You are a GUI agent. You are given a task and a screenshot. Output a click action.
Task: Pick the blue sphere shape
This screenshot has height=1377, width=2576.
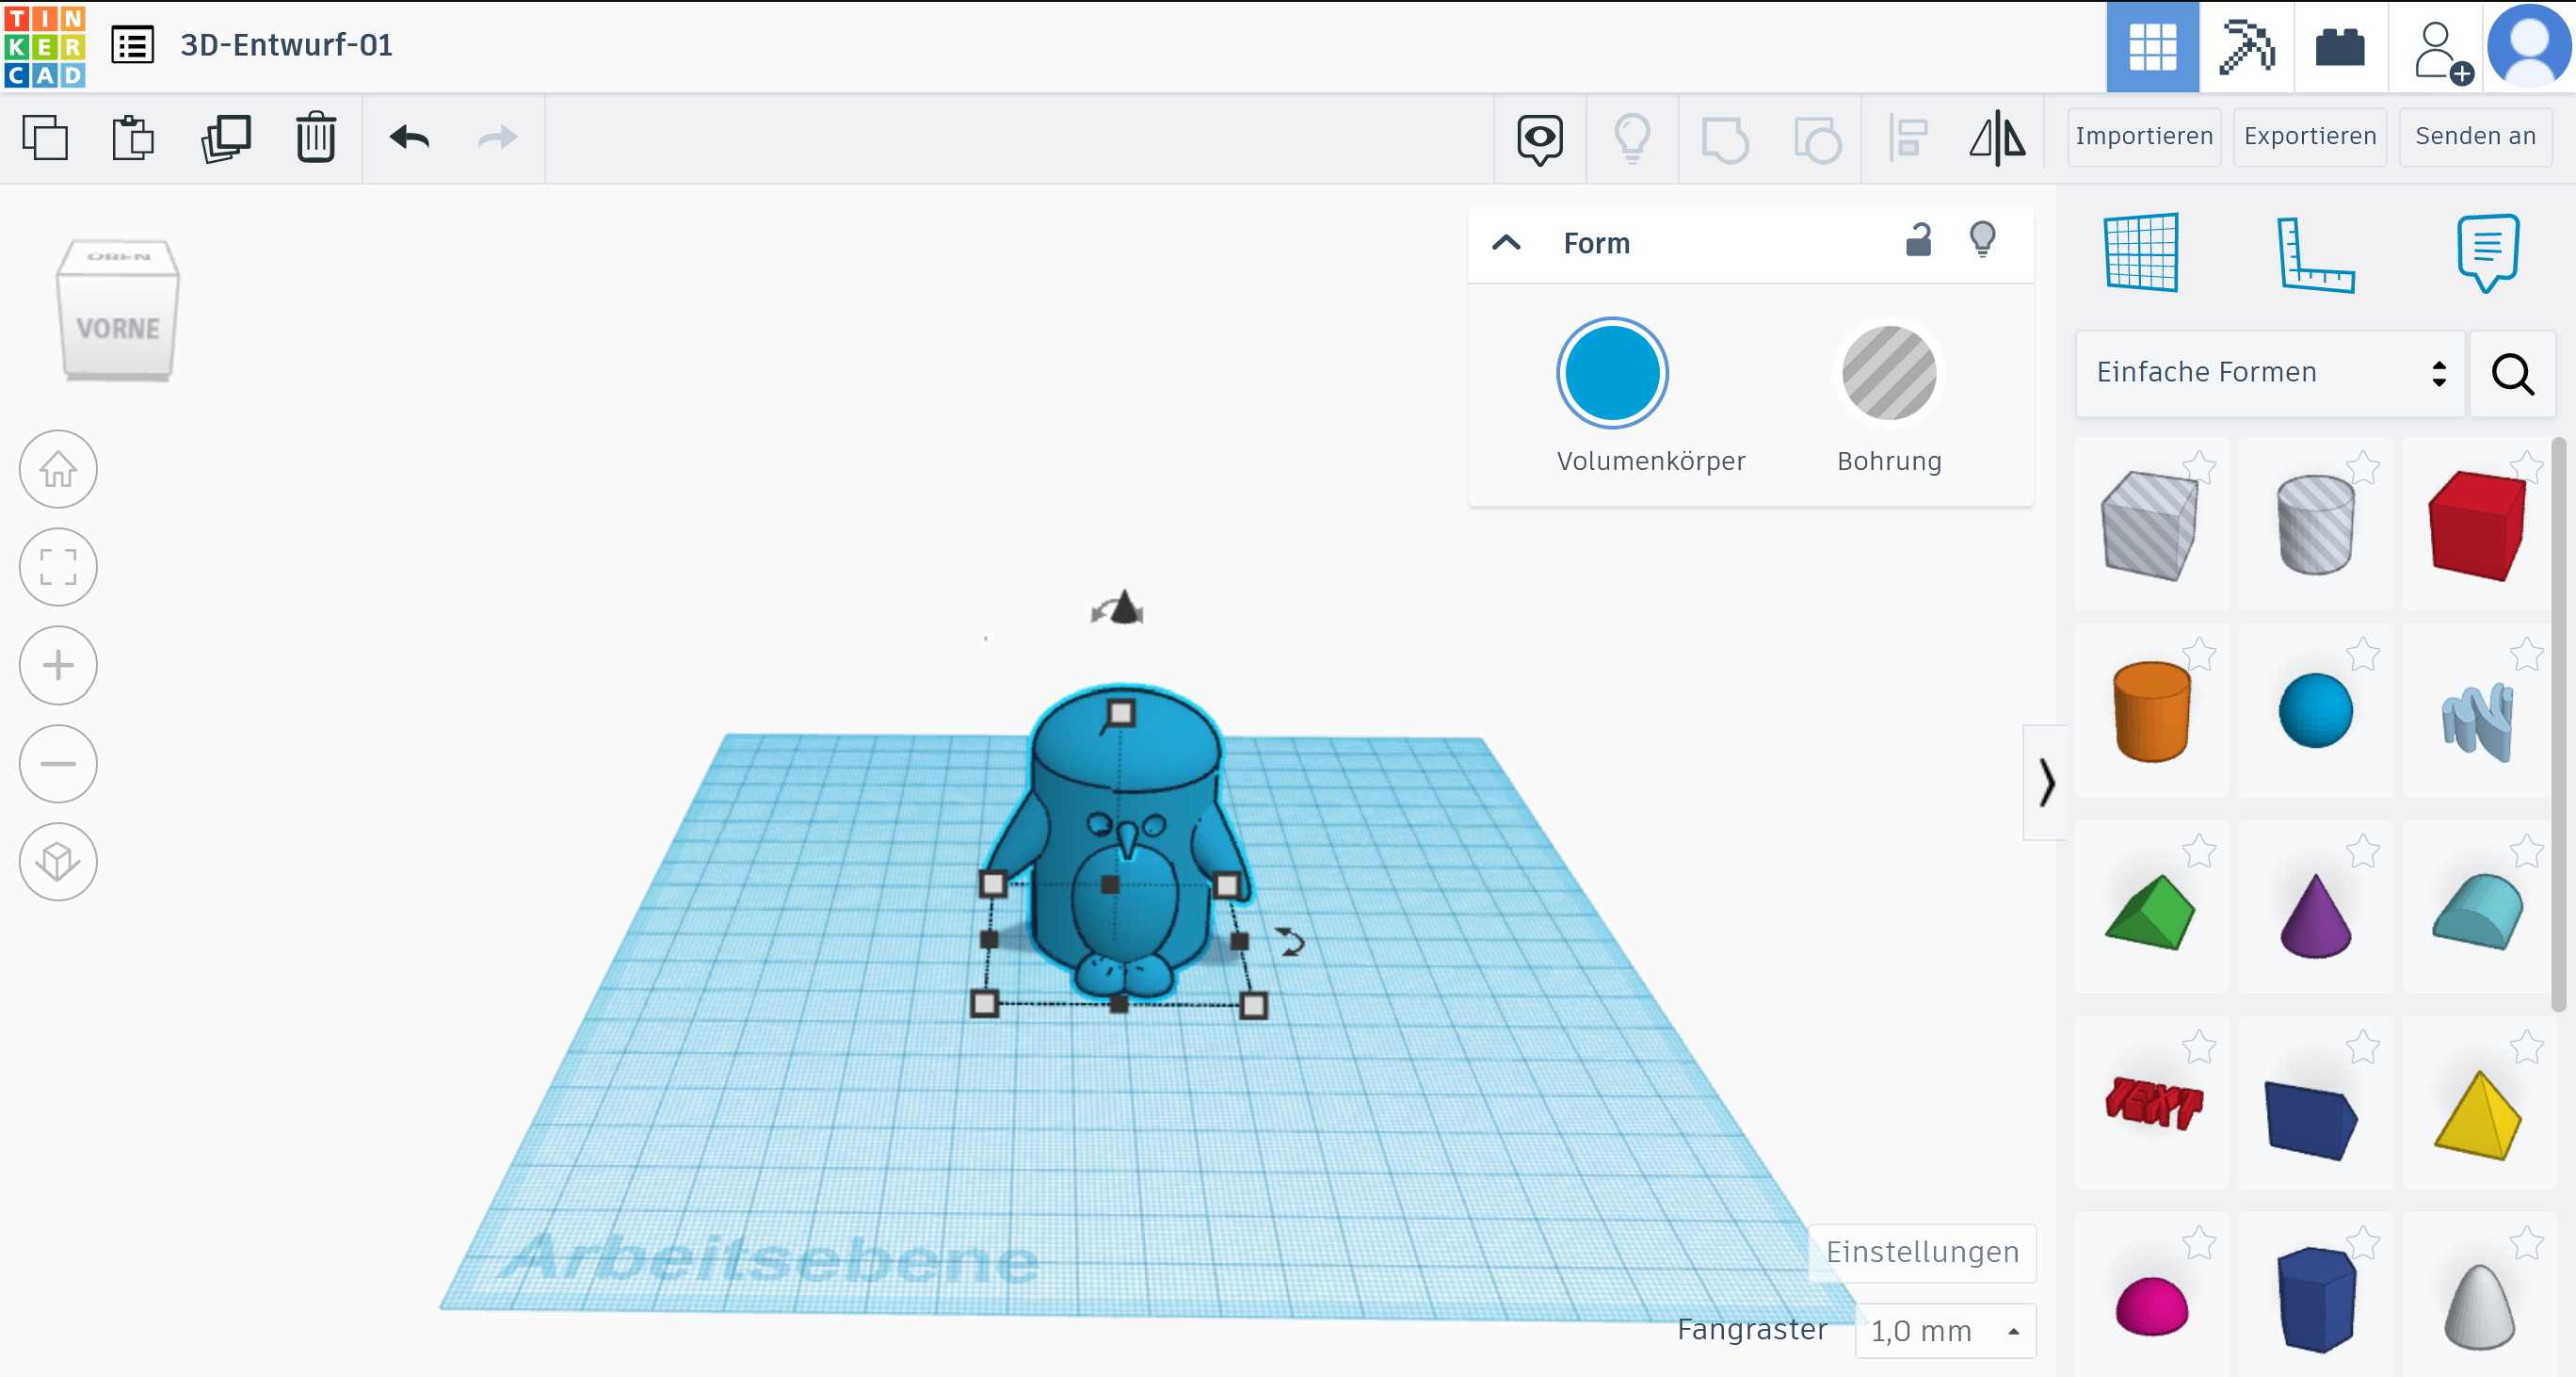pos(2315,711)
